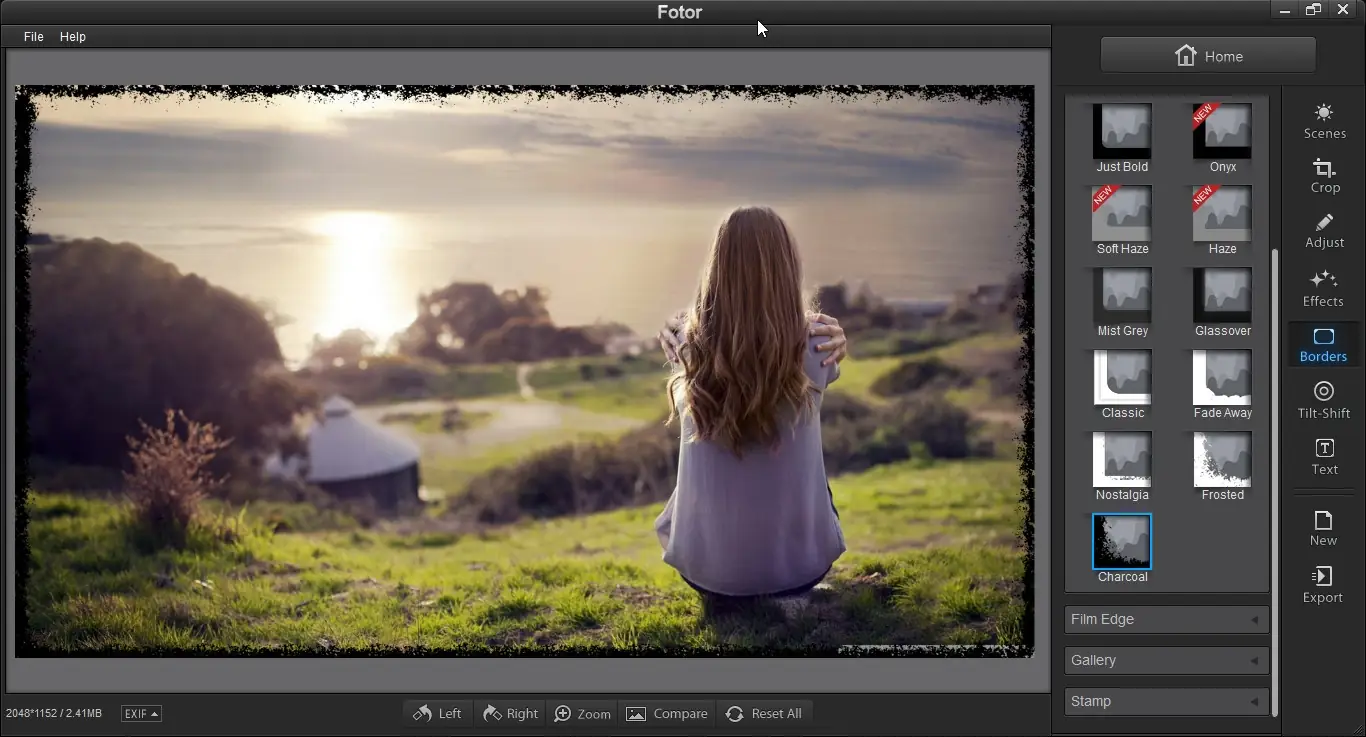Screen dimensions: 1366x737
Task: Toggle Compare view
Action: (x=666, y=713)
